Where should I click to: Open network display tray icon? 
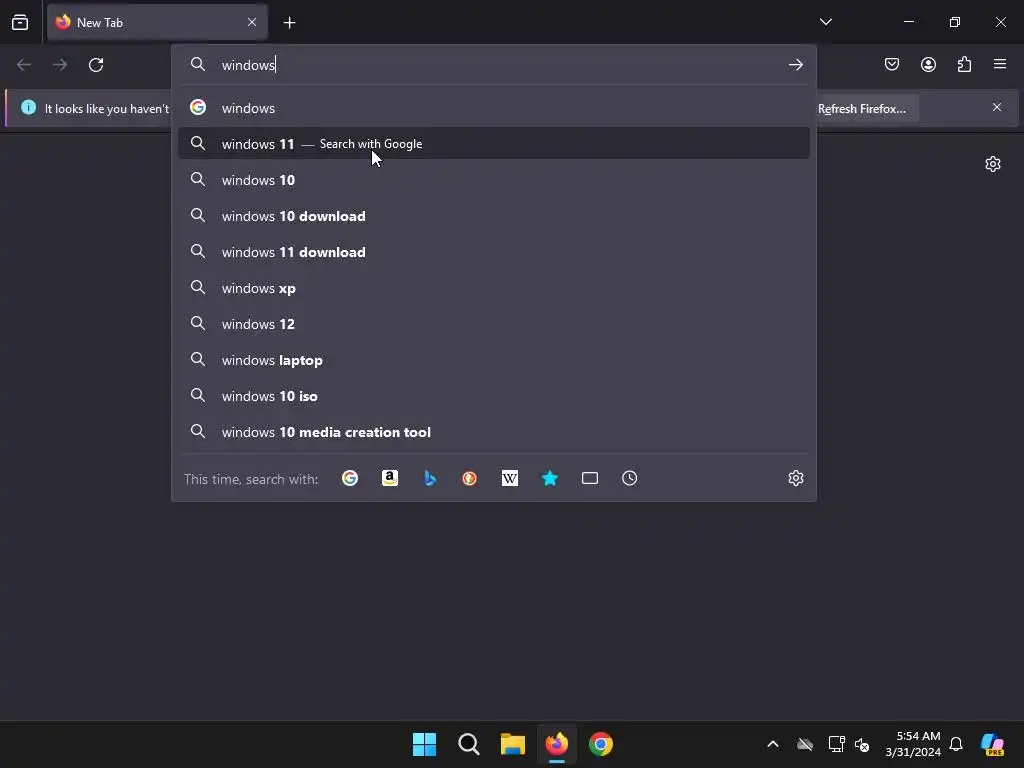[836, 744]
